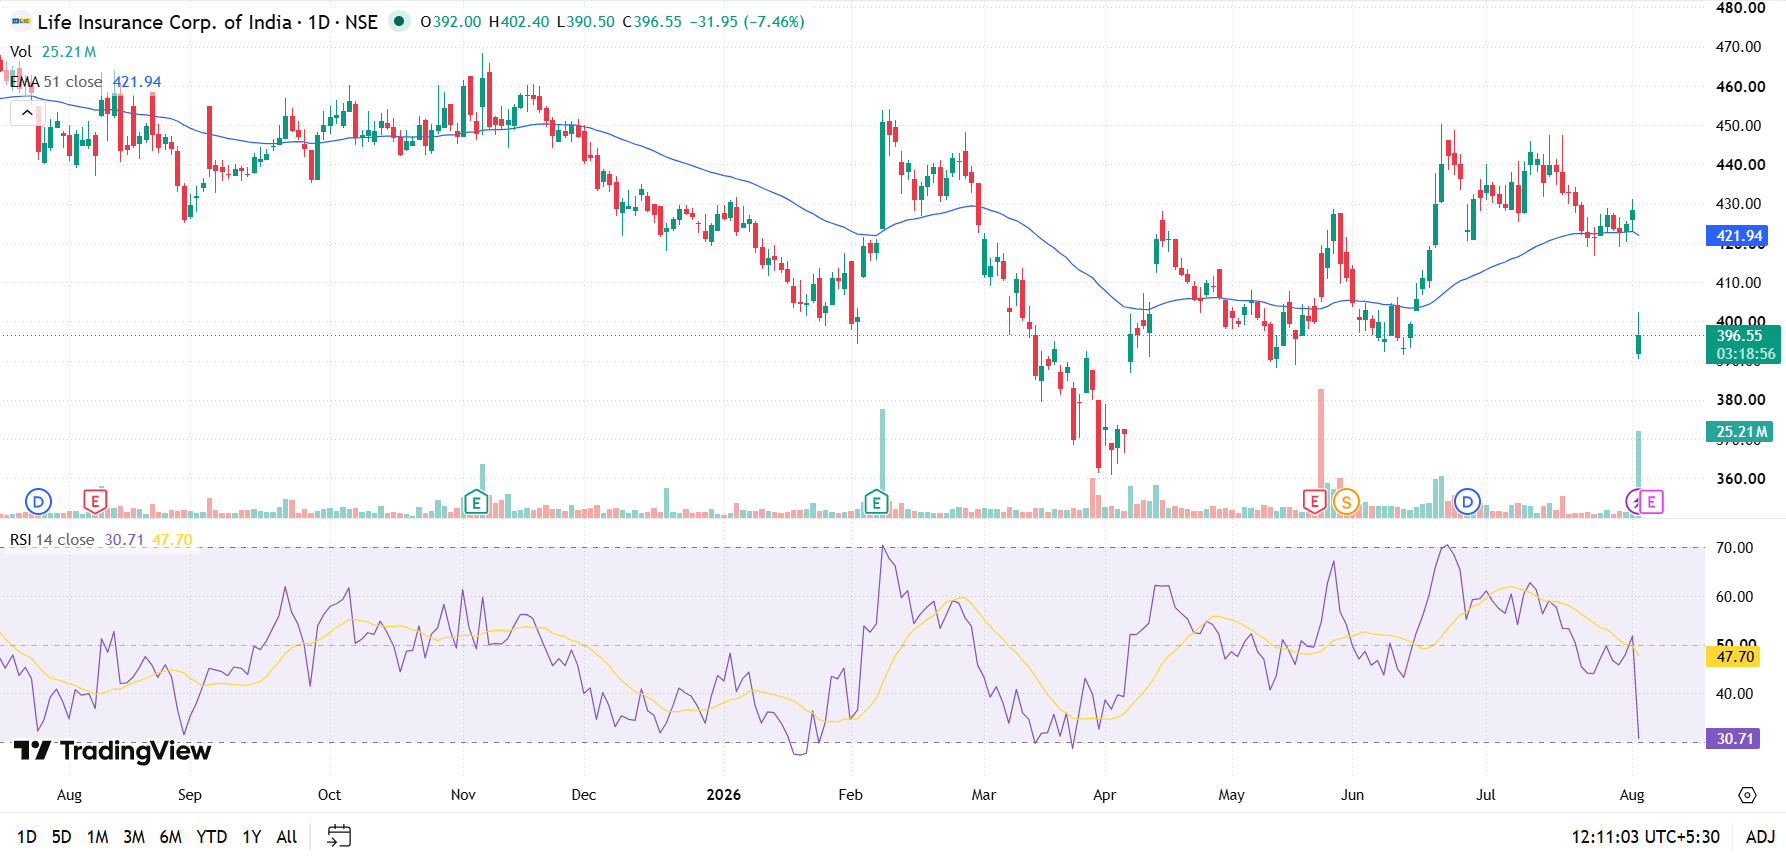The image size is (1786, 857).
Task: Click the close value C396.55
Action: coord(652,21)
